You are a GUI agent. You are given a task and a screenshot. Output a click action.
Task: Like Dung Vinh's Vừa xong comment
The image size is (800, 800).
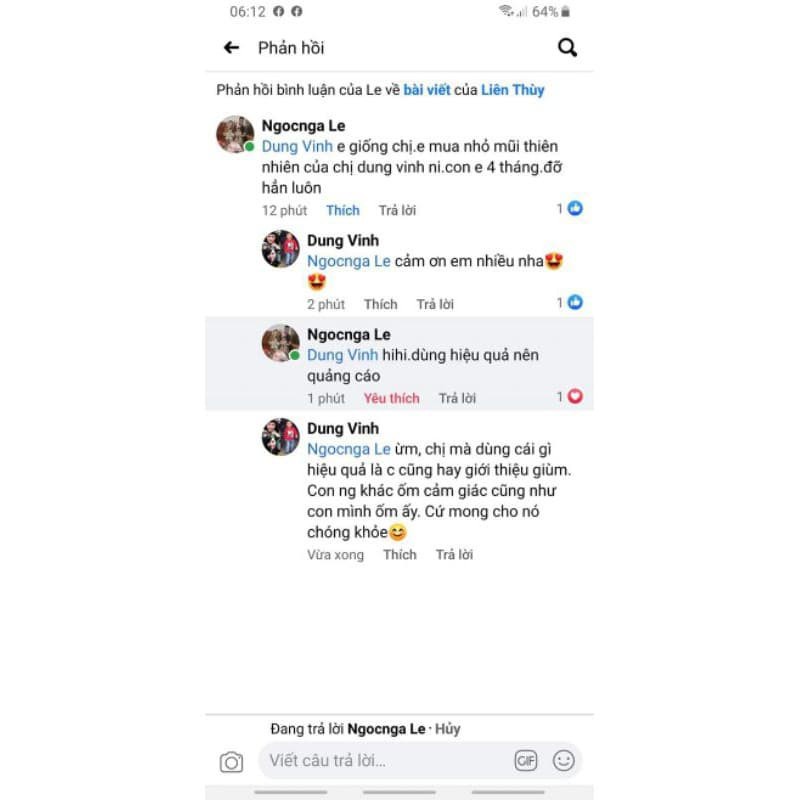(399, 555)
